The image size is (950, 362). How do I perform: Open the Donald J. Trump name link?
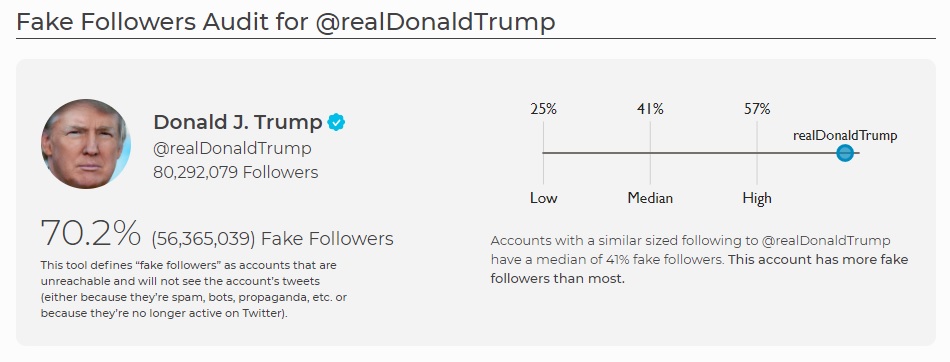(238, 122)
